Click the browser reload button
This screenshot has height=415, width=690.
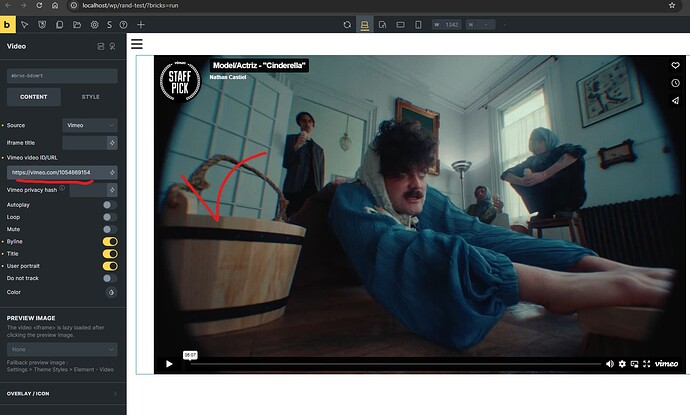point(39,5)
